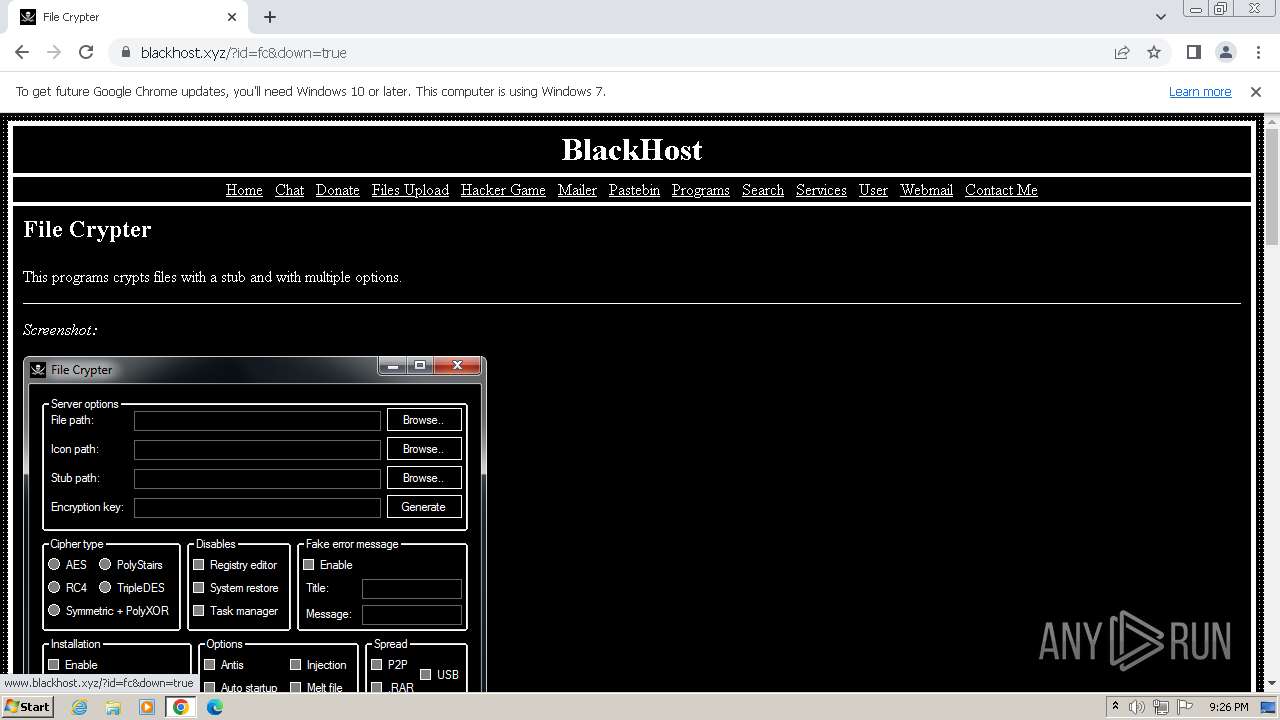The image size is (1280, 720).
Task: Click the page scrollbar down arrow
Action: 1272,683
